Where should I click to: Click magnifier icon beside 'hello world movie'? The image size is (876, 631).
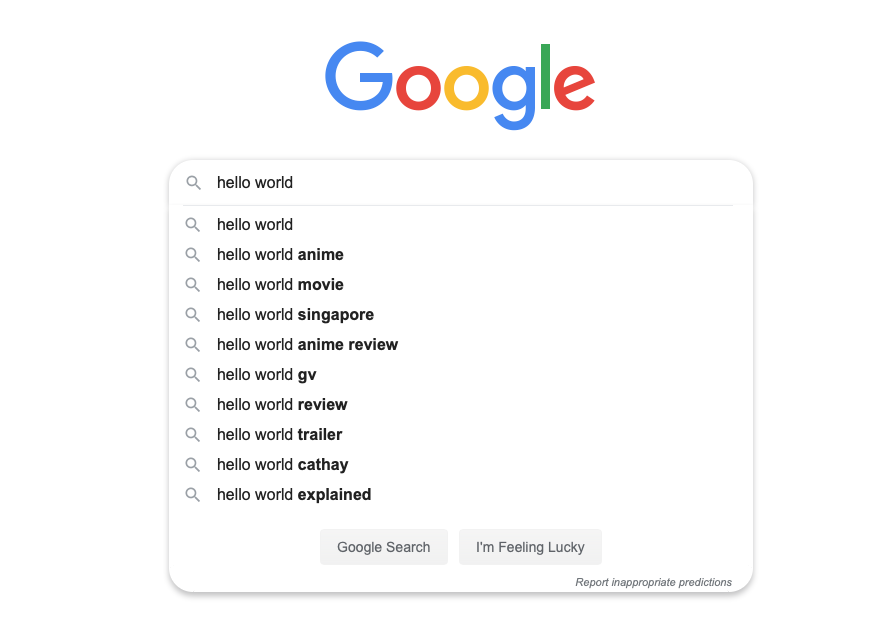pos(193,285)
